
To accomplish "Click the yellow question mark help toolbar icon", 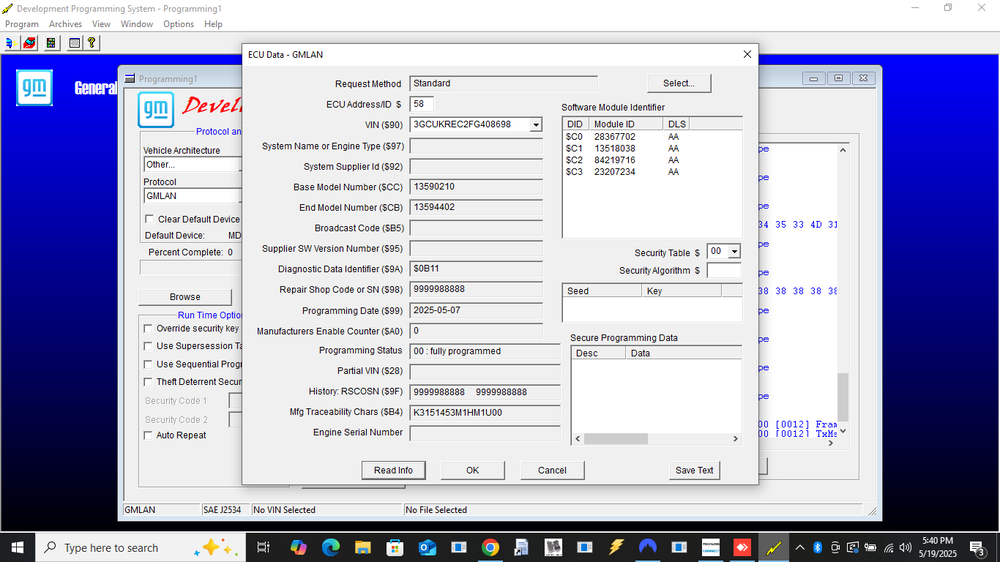I will (92, 43).
